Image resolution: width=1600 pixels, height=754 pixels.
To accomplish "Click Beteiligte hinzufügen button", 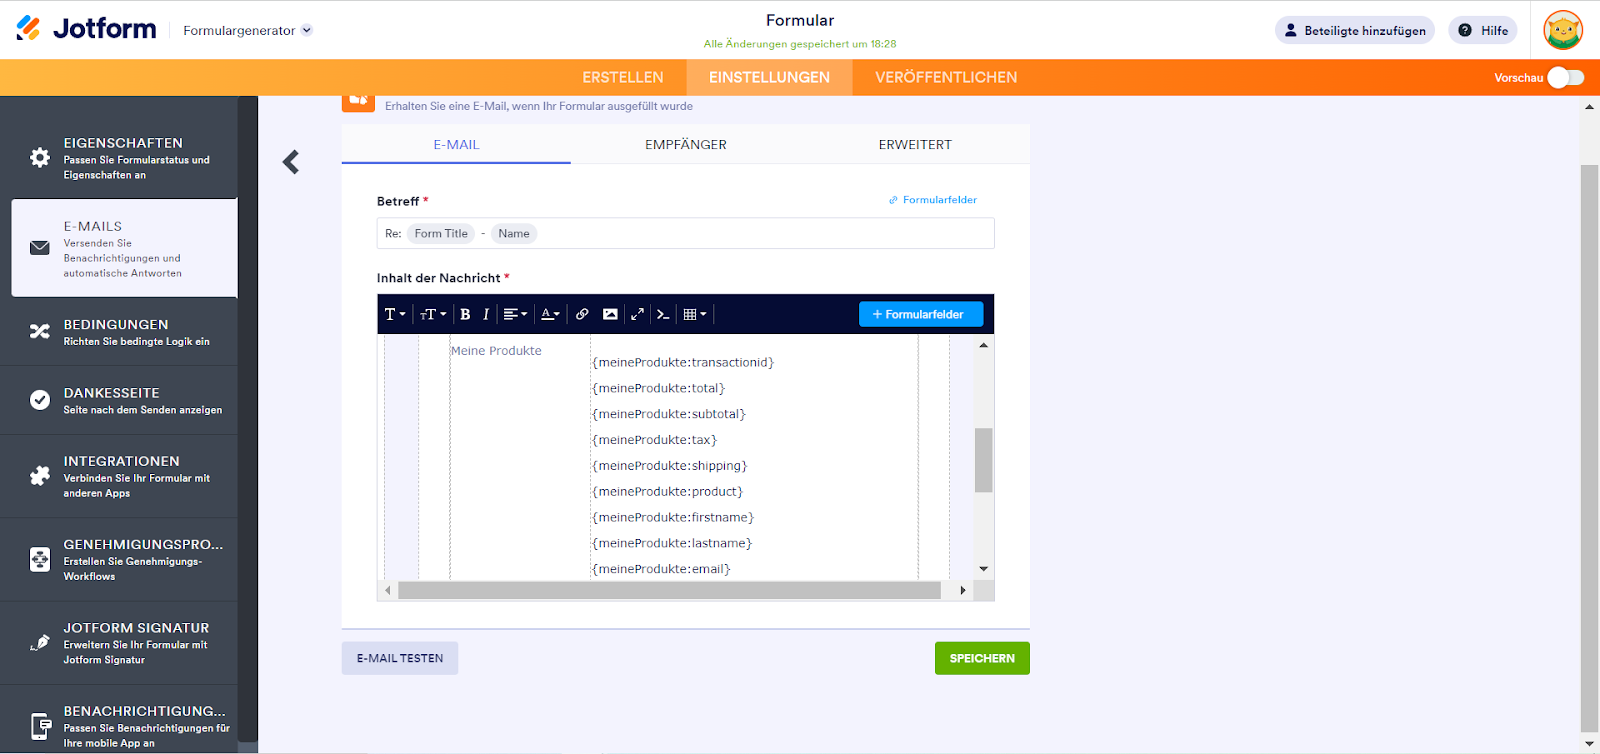I will pos(1355,30).
